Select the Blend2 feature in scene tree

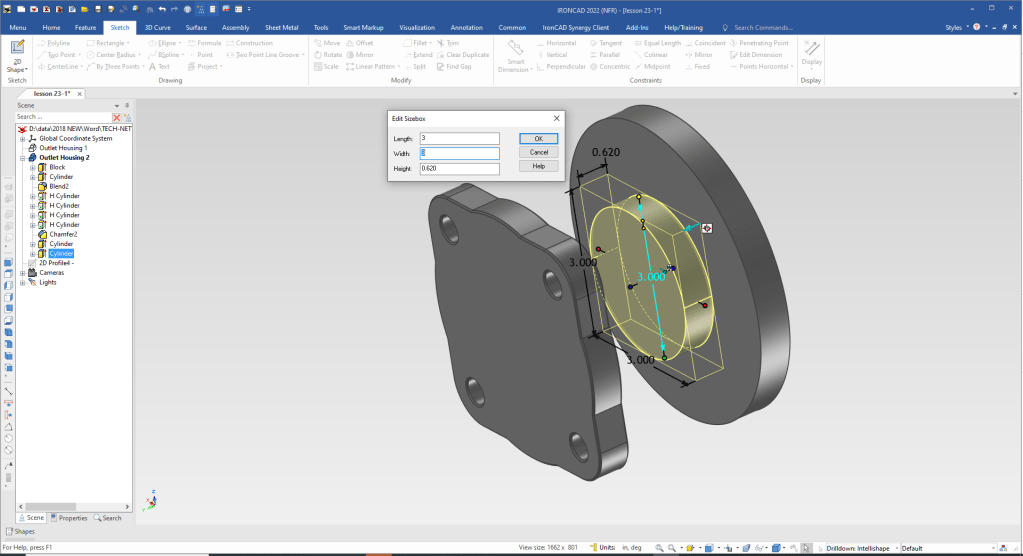[x=58, y=186]
